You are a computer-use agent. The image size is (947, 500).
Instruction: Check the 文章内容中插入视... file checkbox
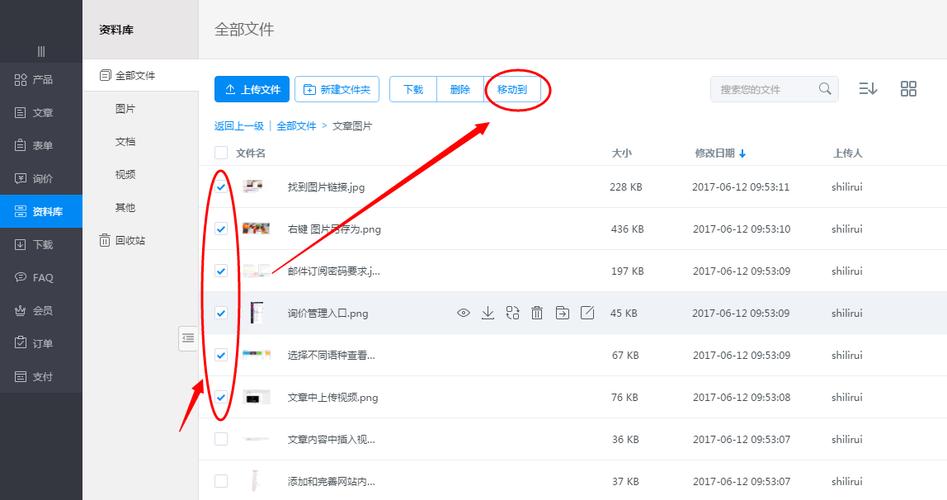coord(221,439)
